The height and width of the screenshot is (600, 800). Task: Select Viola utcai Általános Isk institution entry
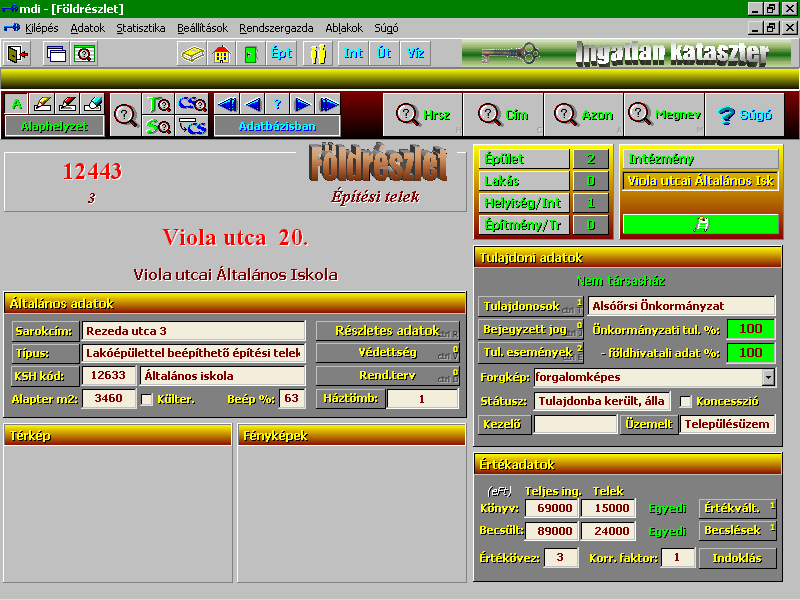(x=701, y=181)
